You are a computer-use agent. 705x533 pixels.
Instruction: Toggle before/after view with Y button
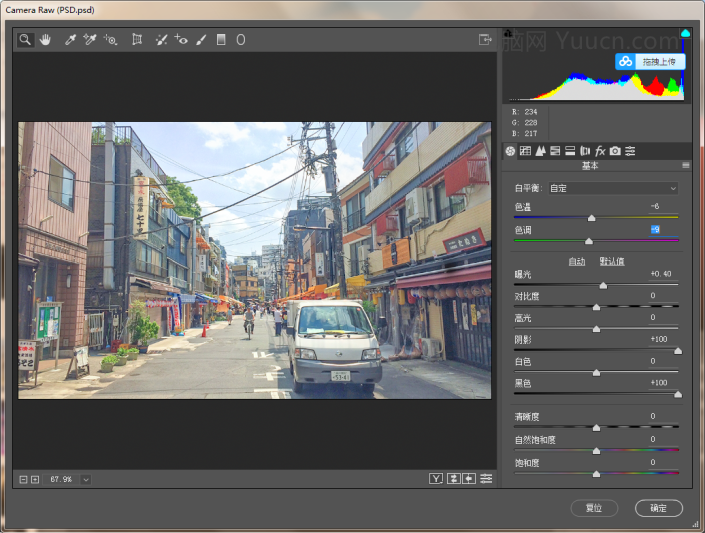pyautogui.click(x=436, y=479)
